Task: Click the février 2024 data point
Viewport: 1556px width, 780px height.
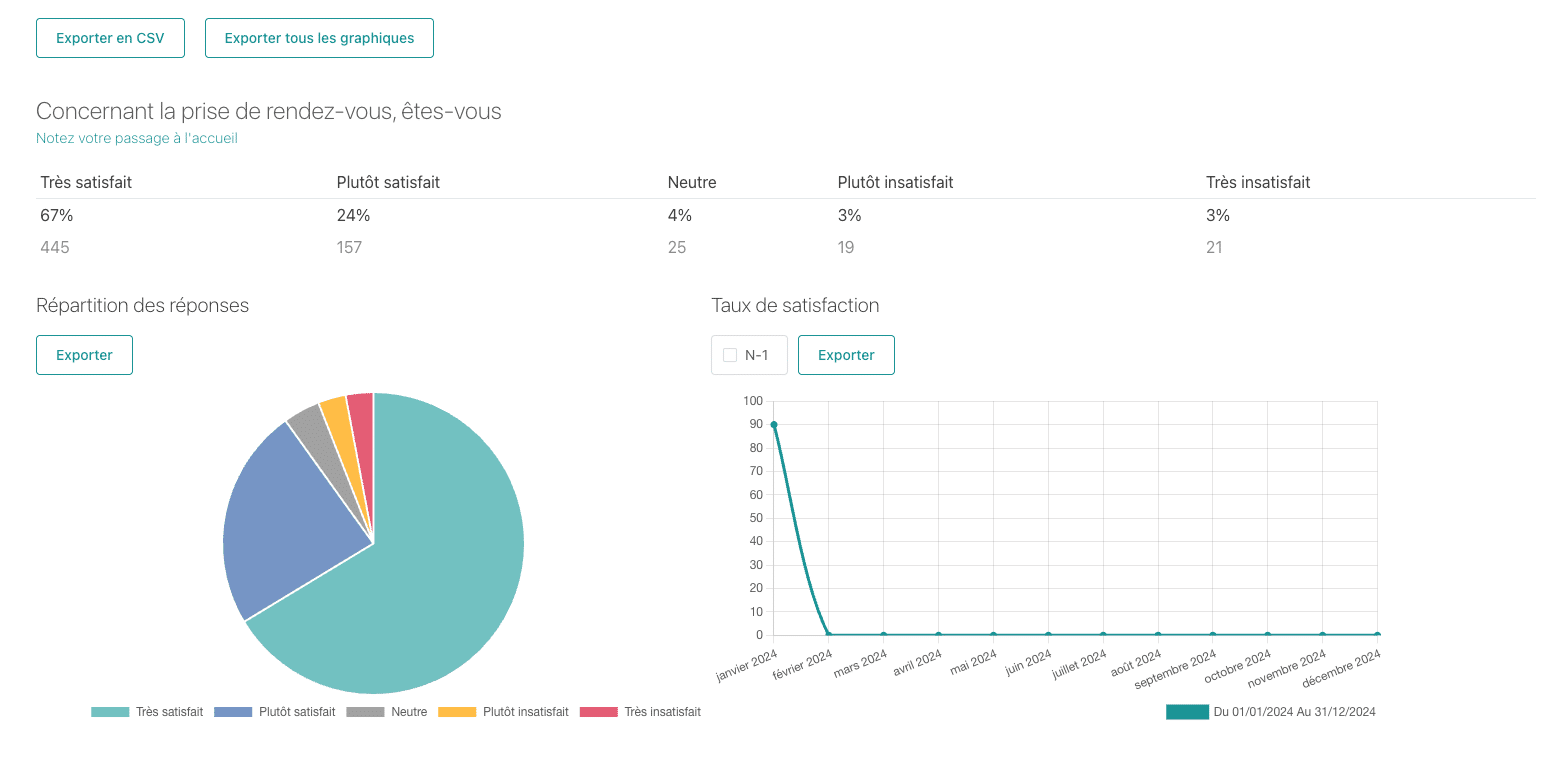Action: pyautogui.click(x=829, y=634)
